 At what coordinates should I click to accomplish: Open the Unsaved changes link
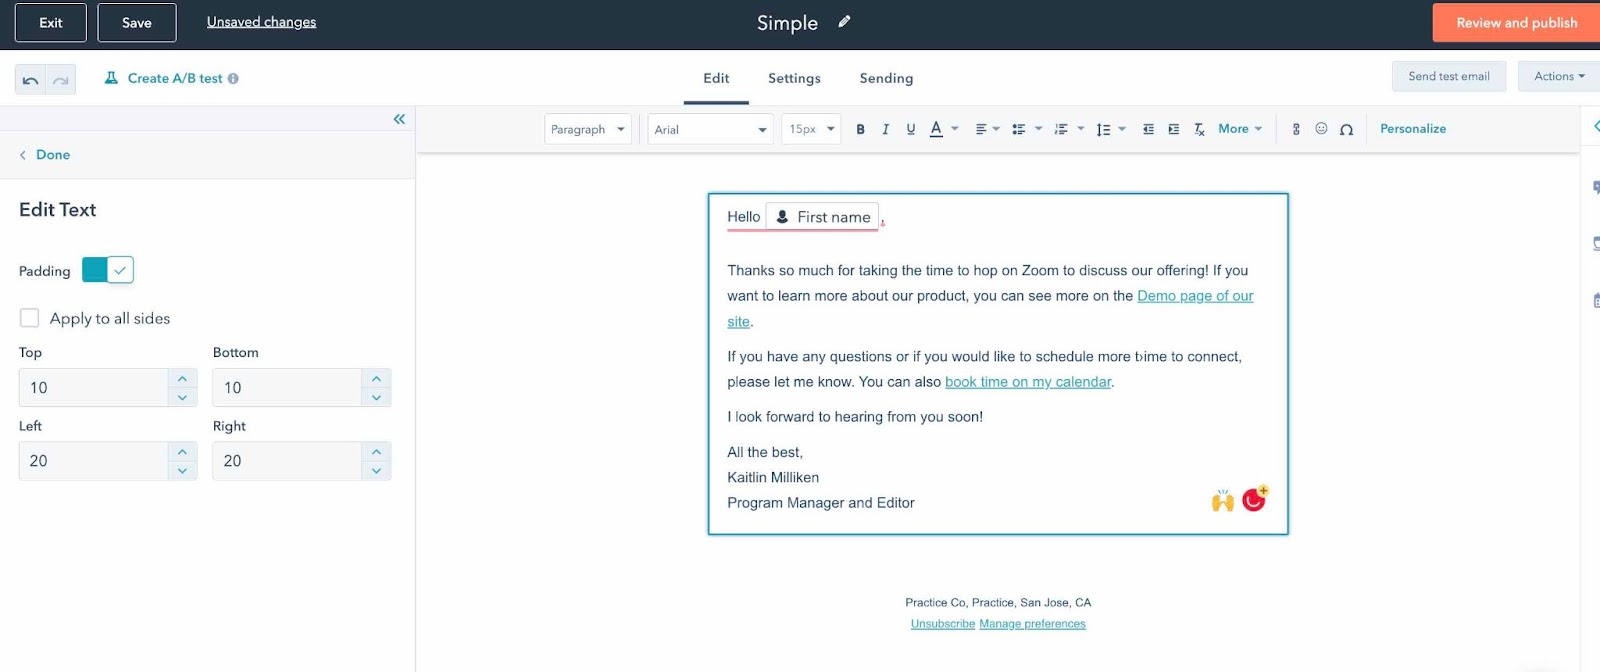pos(261,22)
